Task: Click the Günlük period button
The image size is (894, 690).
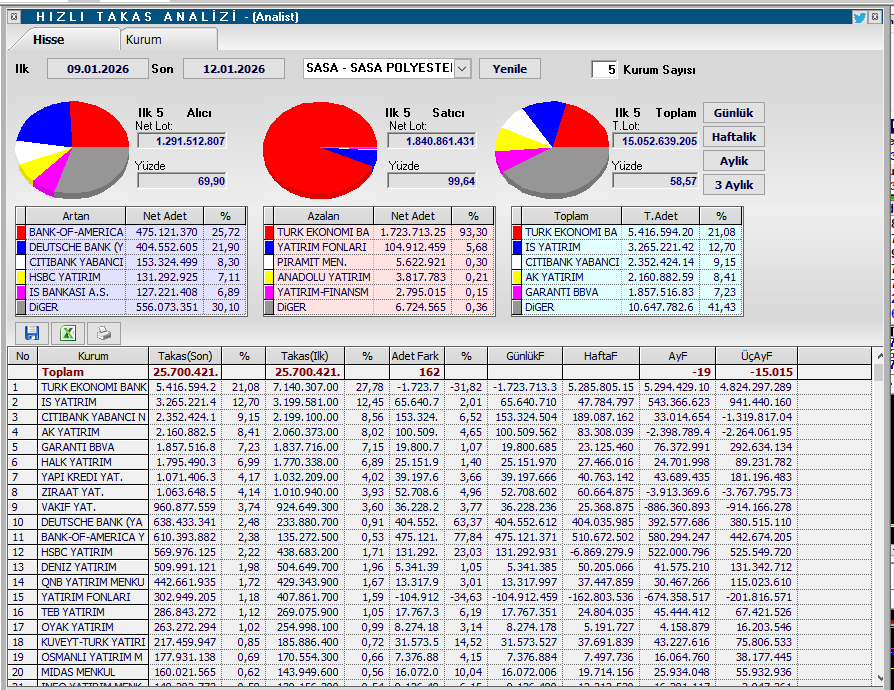Action: 733,113
